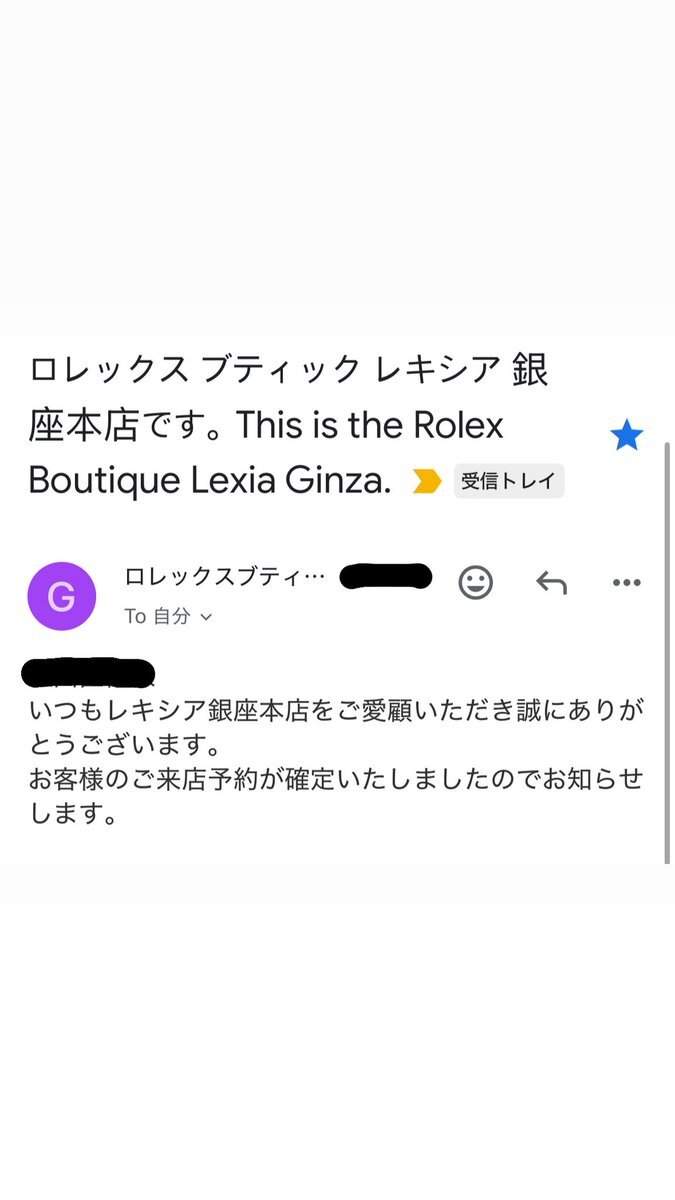675x1200 pixels.
Task: Click the body sentence お客様のご来店予約が確定
Action: click(x=336, y=781)
